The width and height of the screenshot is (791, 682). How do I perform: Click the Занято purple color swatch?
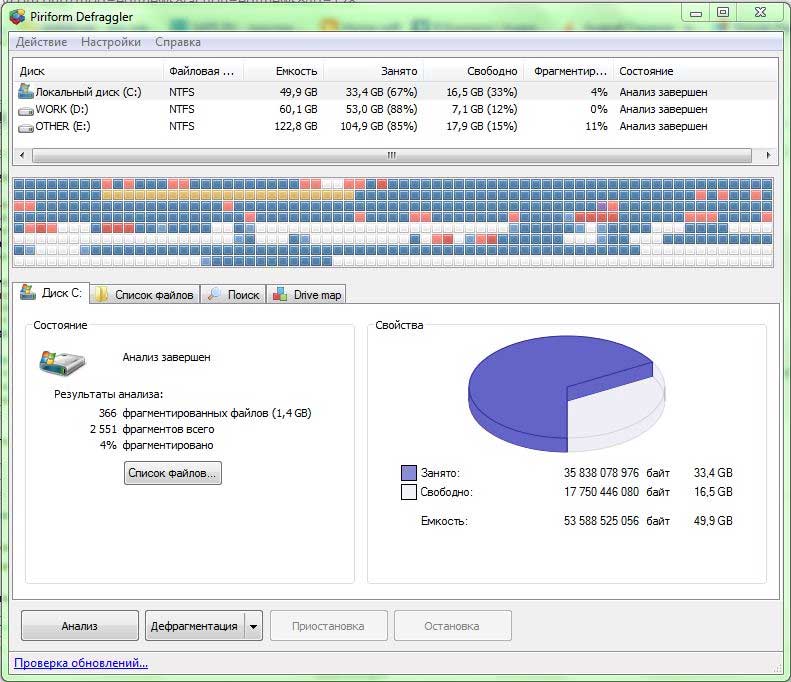pos(409,473)
